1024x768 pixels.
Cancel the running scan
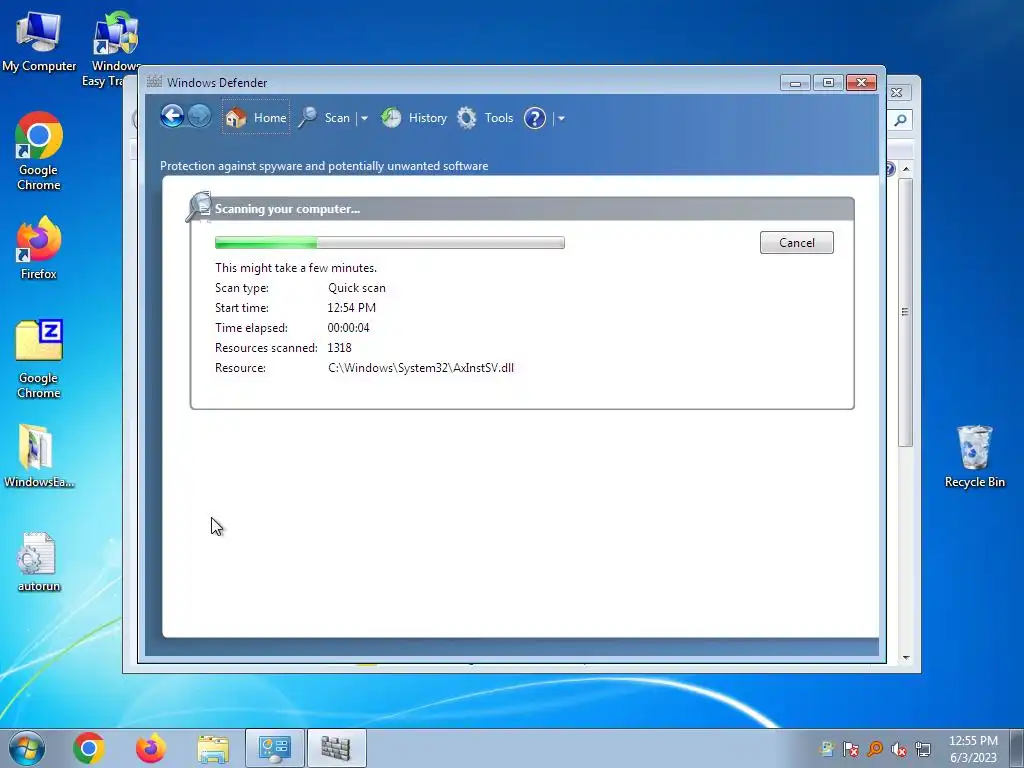[x=796, y=242]
